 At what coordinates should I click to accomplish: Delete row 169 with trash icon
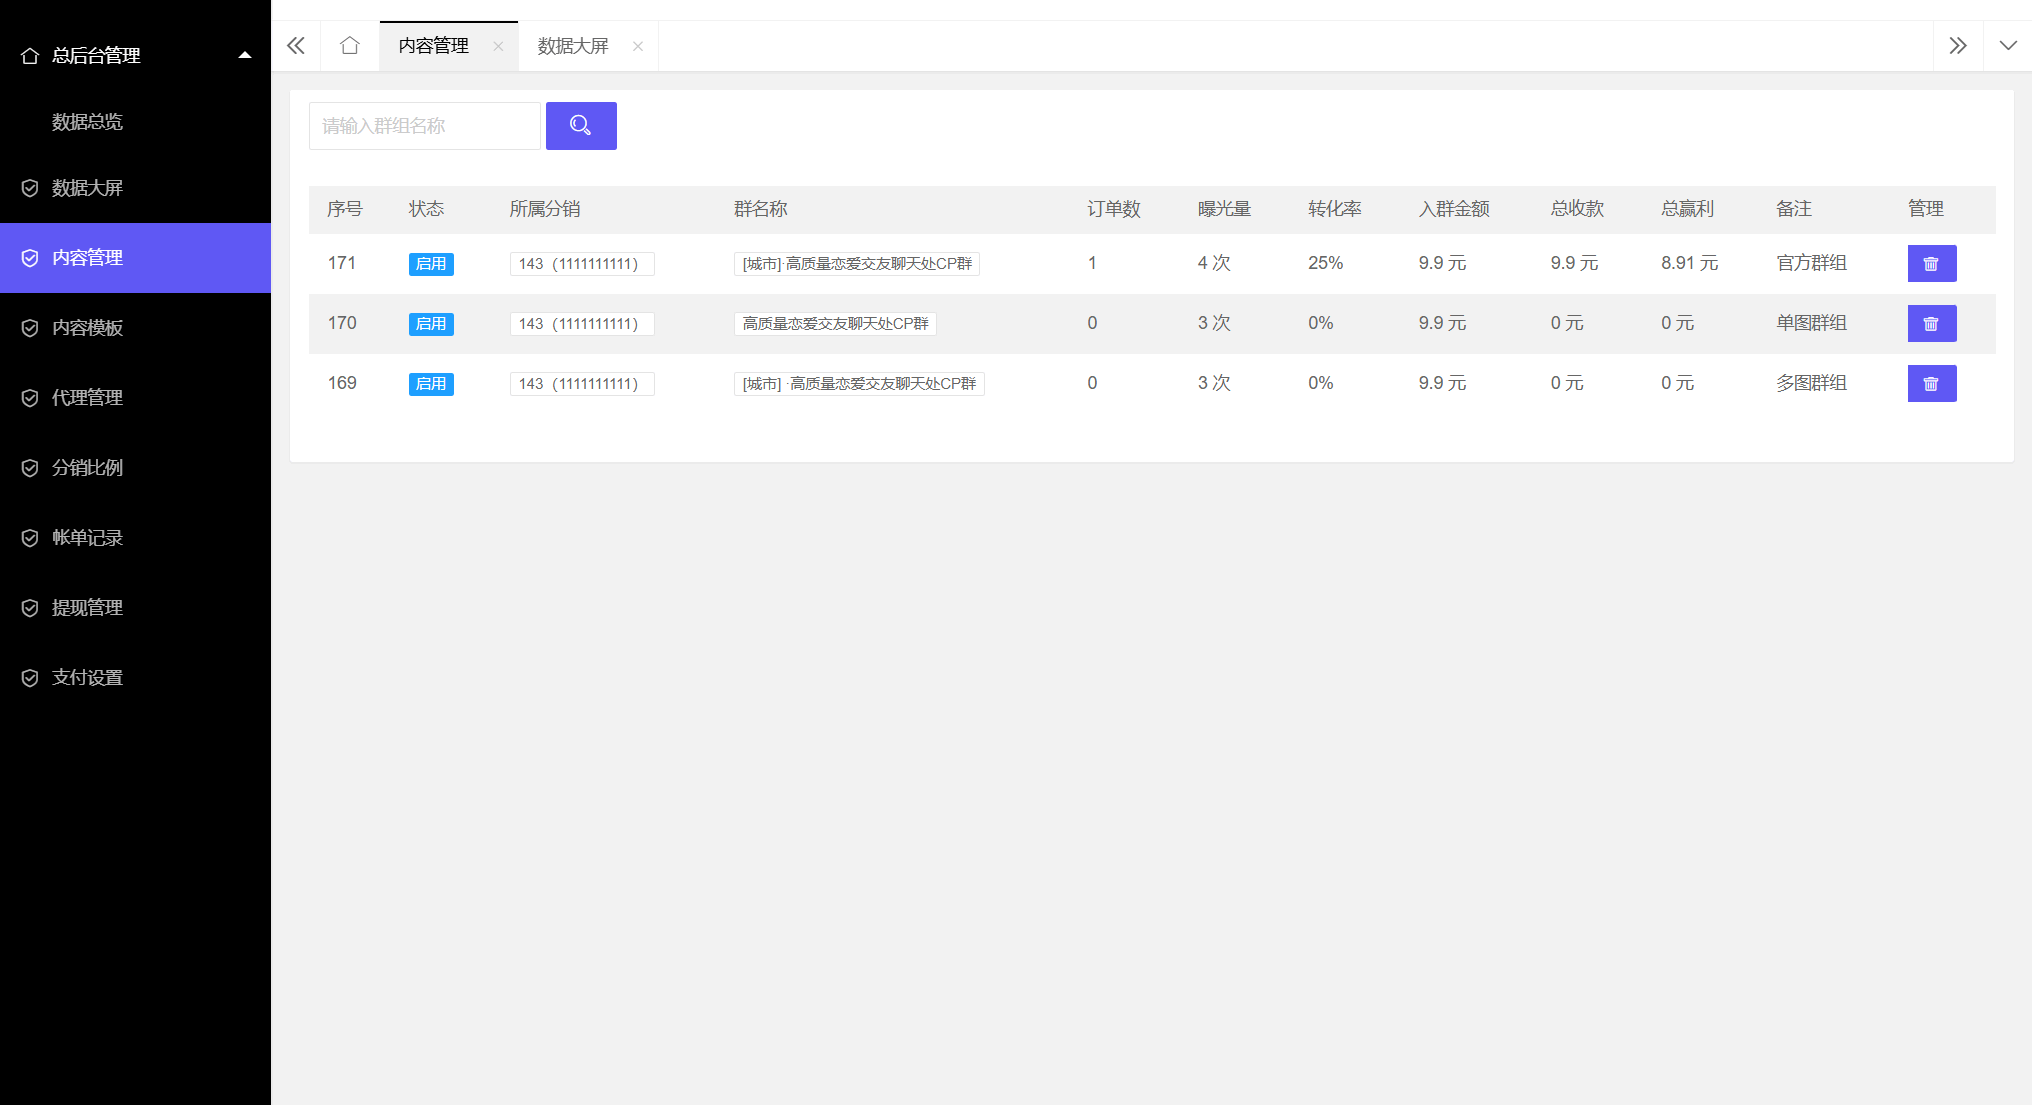point(1931,384)
